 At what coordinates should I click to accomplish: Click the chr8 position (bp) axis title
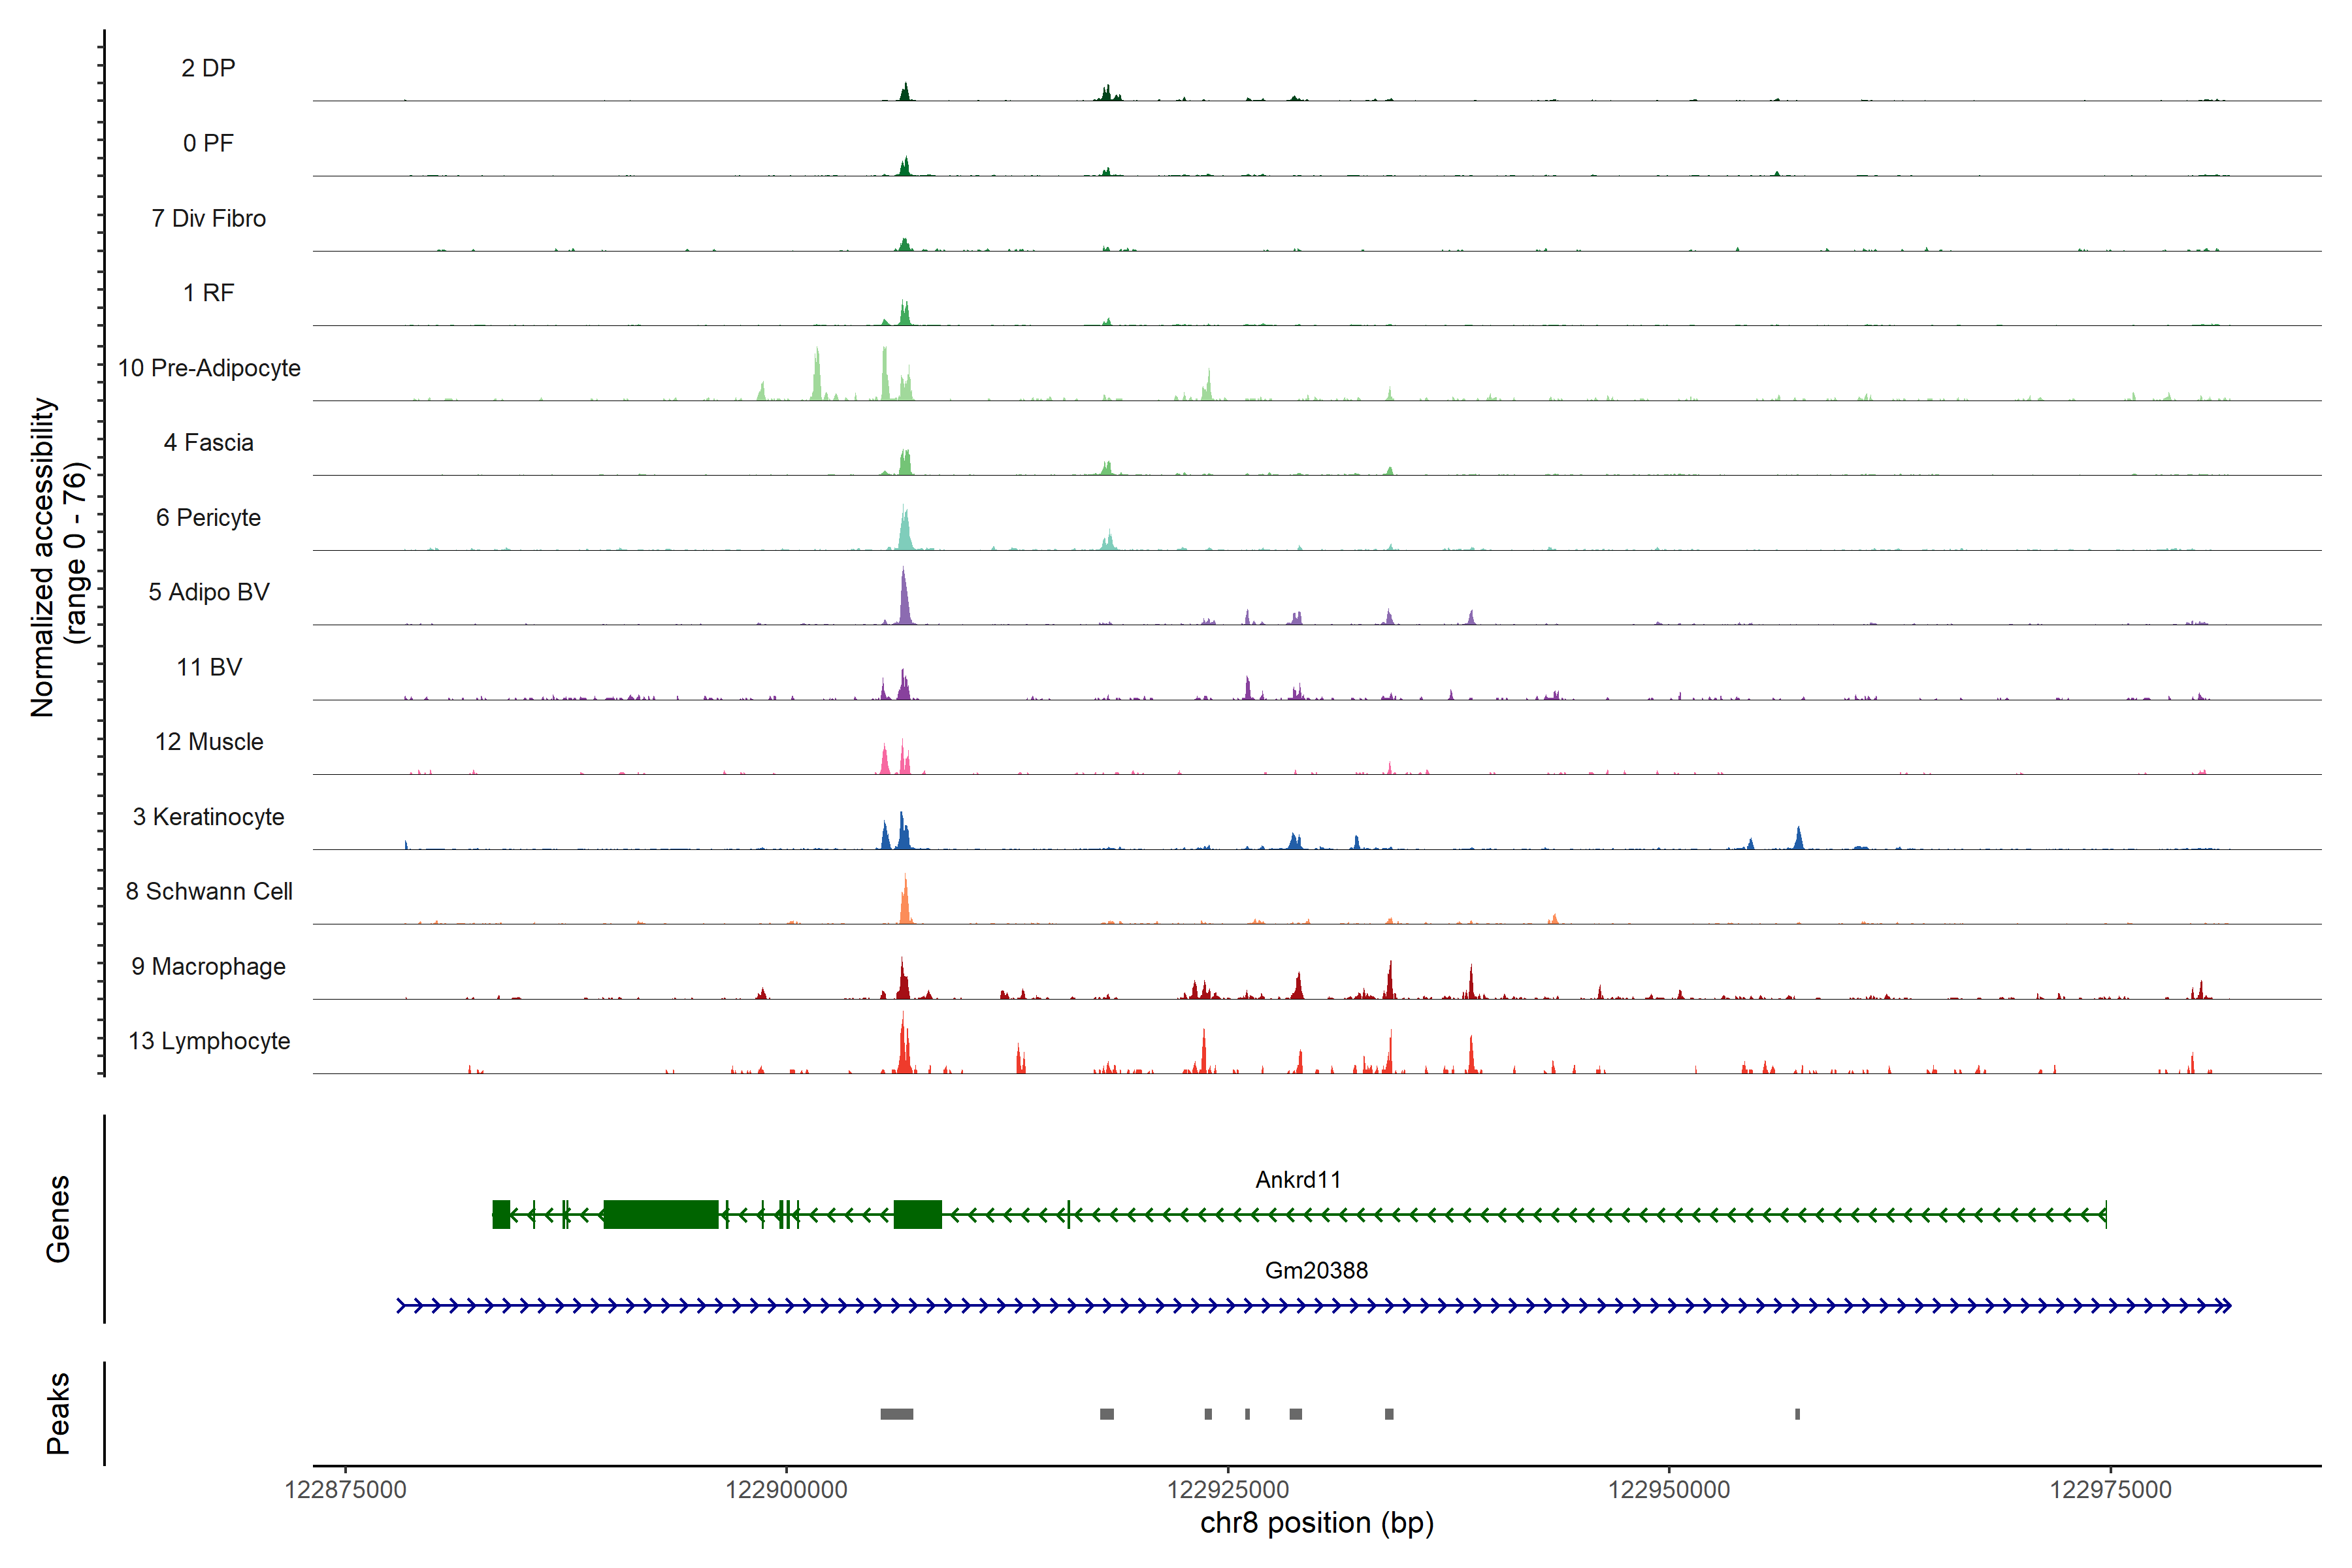[x=1316, y=1524]
